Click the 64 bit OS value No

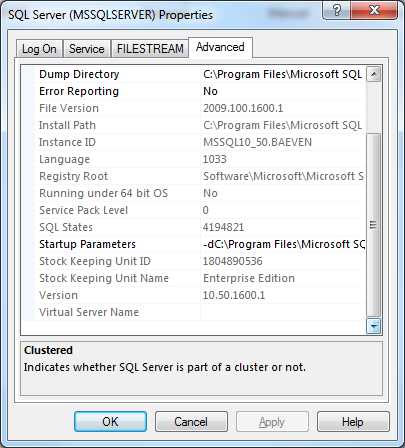pyautogui.click(x=282, y=193)
